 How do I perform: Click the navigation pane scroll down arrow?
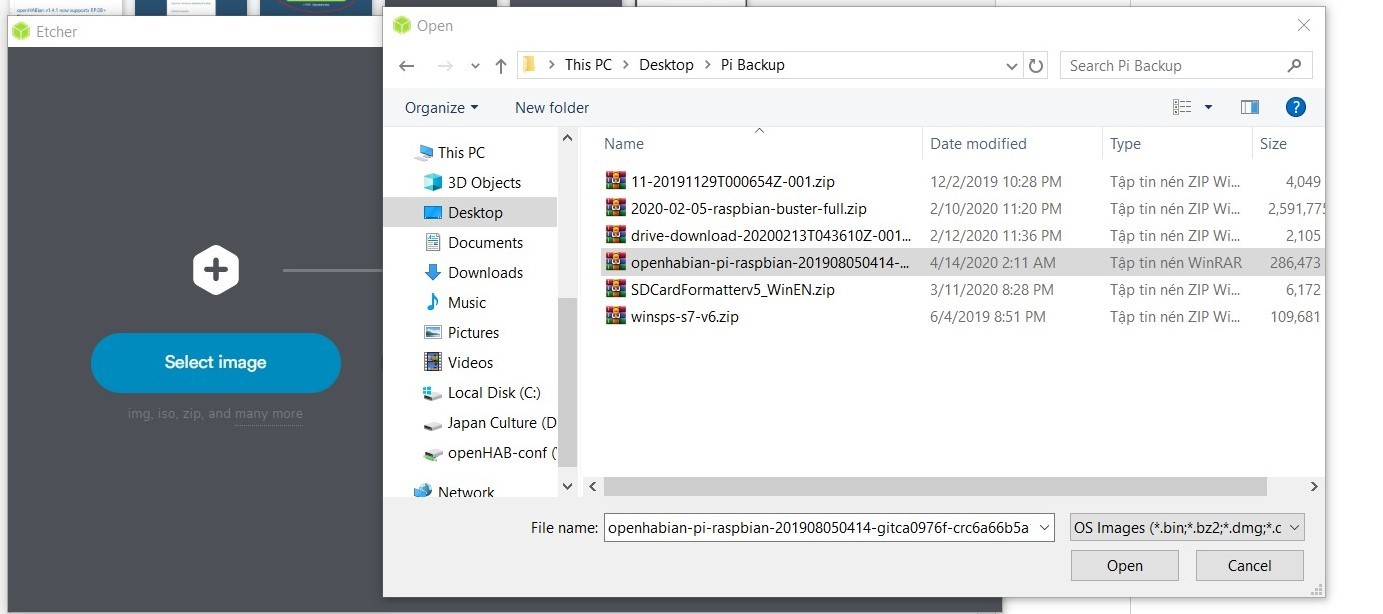coord(568,486)
